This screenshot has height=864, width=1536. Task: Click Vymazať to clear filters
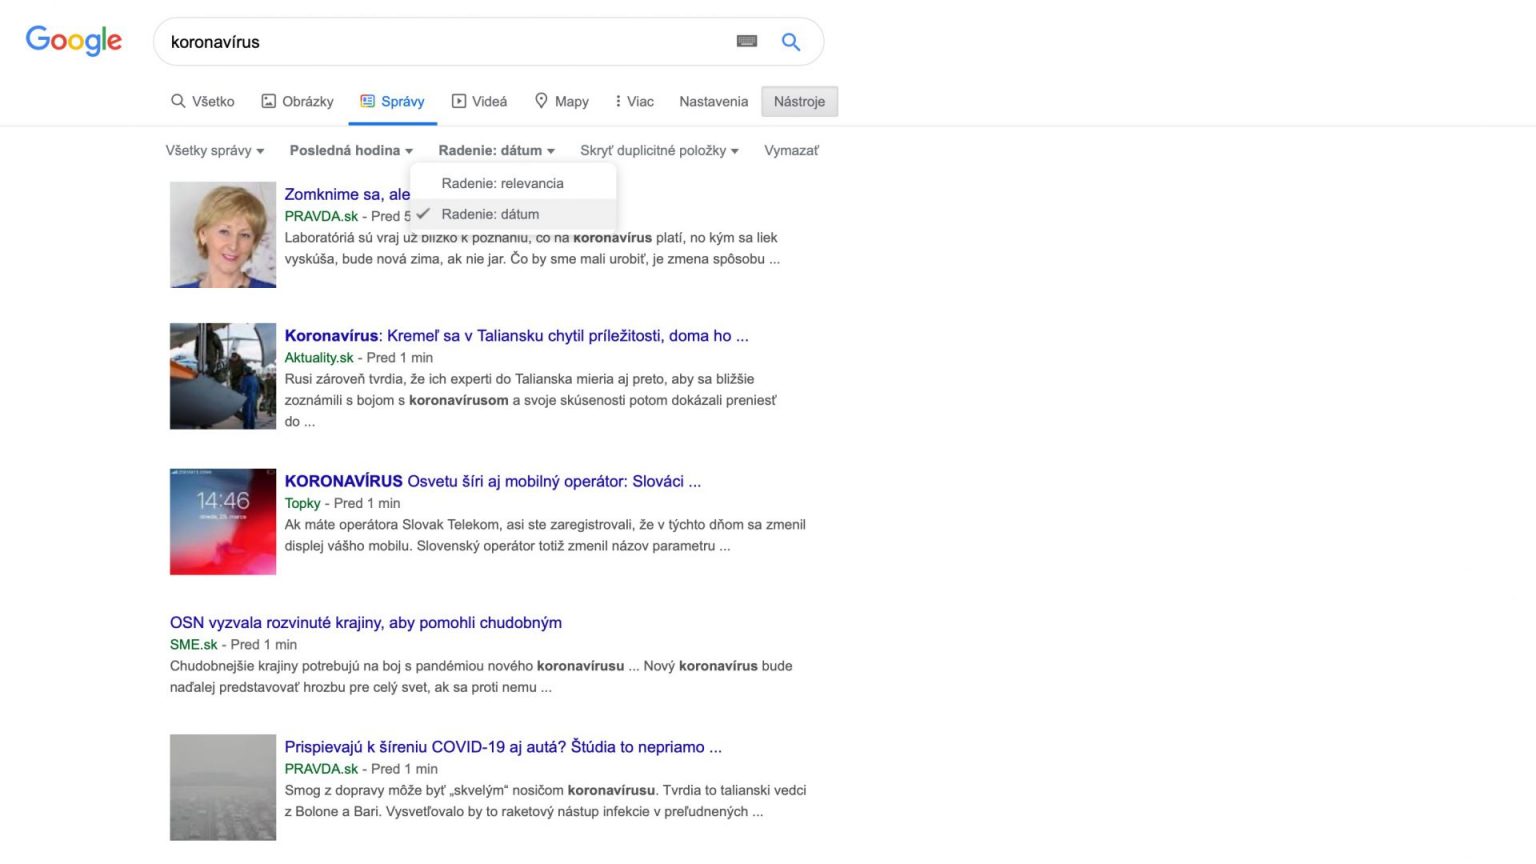point(791,151)
